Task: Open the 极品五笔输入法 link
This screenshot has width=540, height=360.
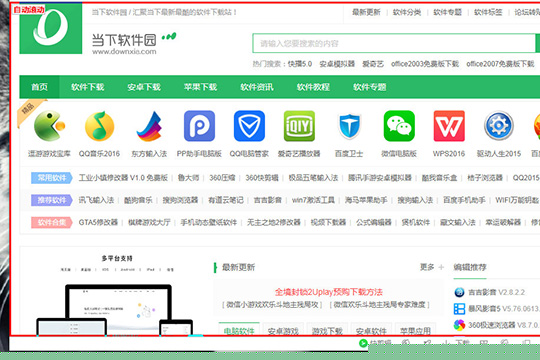Action: (x=313, y=178)
